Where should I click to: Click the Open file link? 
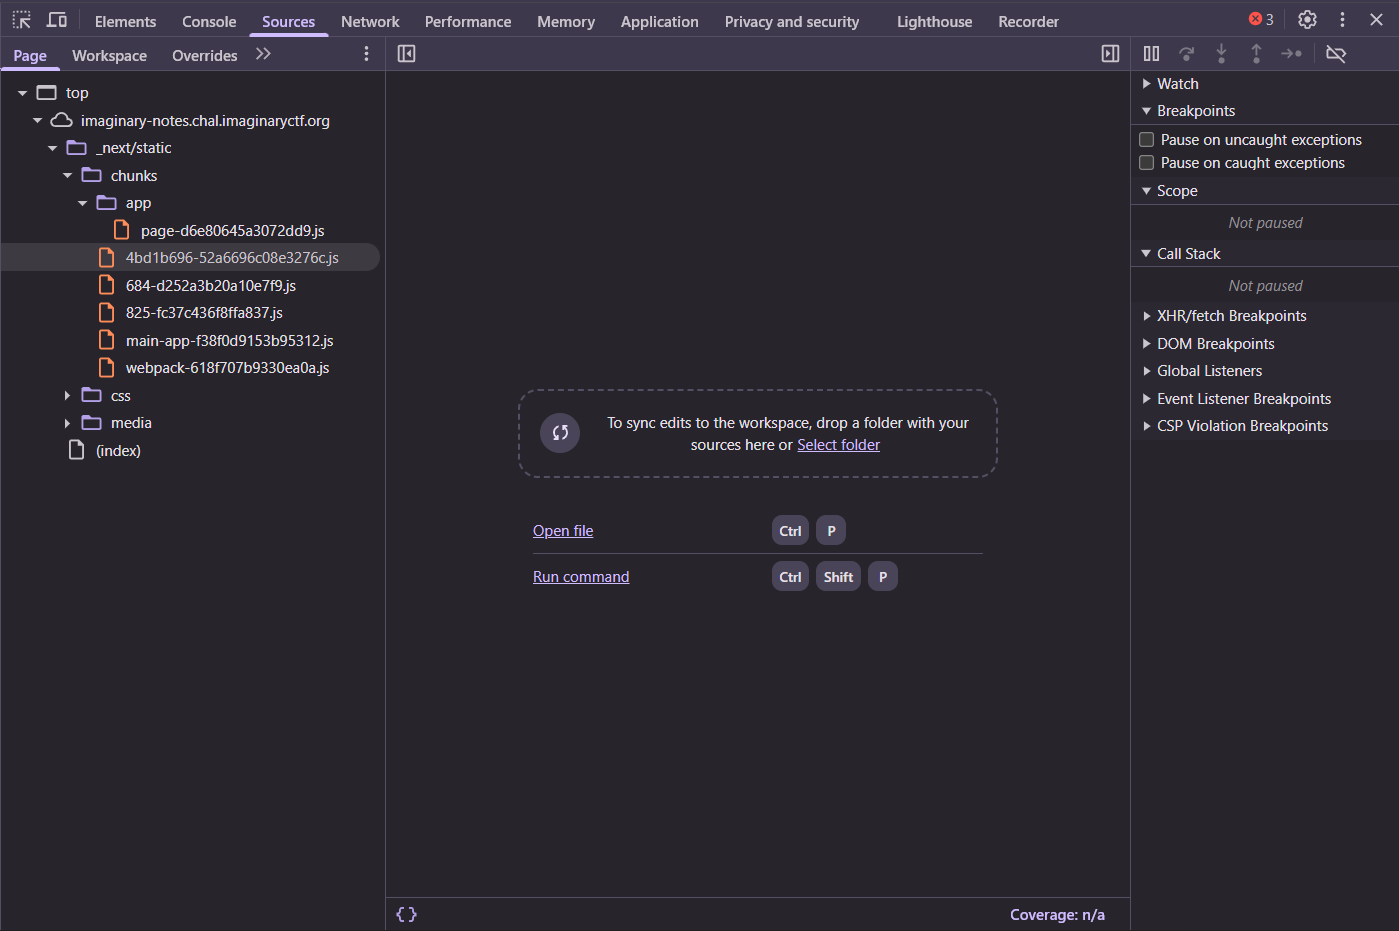(x=563, y=531)
